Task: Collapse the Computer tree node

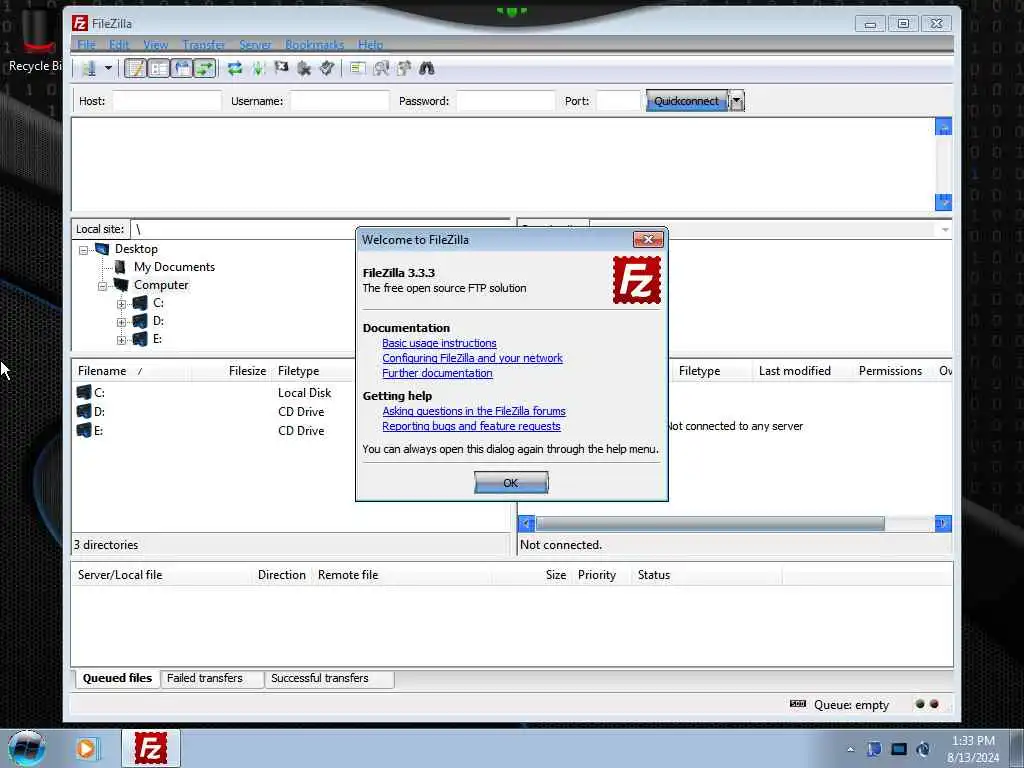Action: [x=103, y=286]
